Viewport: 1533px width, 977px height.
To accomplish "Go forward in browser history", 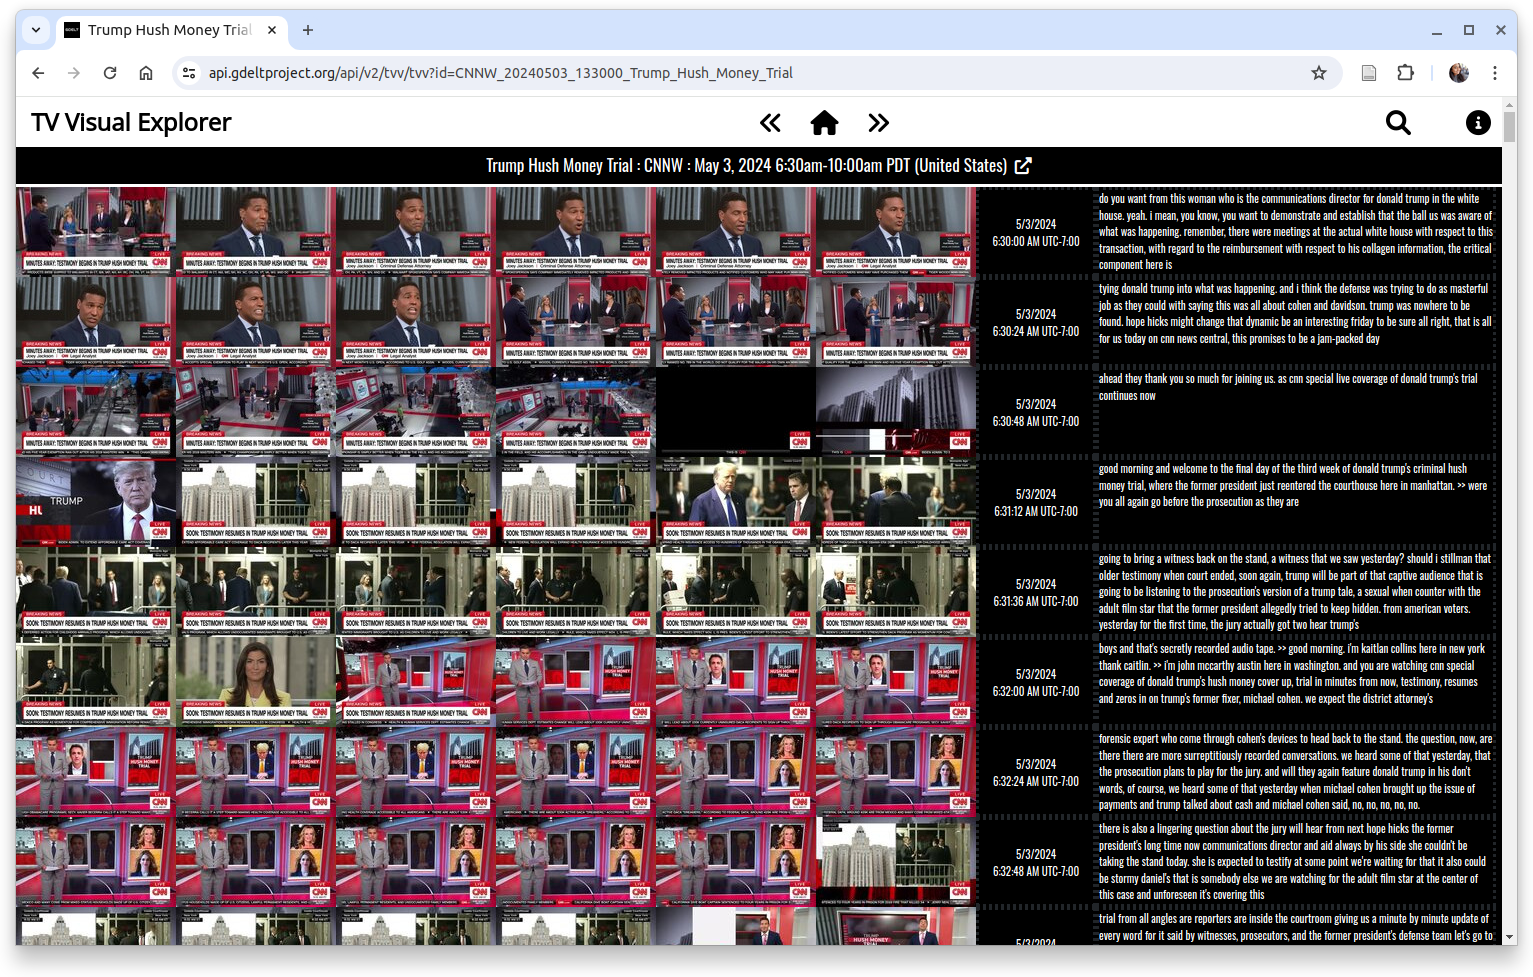I will 74,73.
